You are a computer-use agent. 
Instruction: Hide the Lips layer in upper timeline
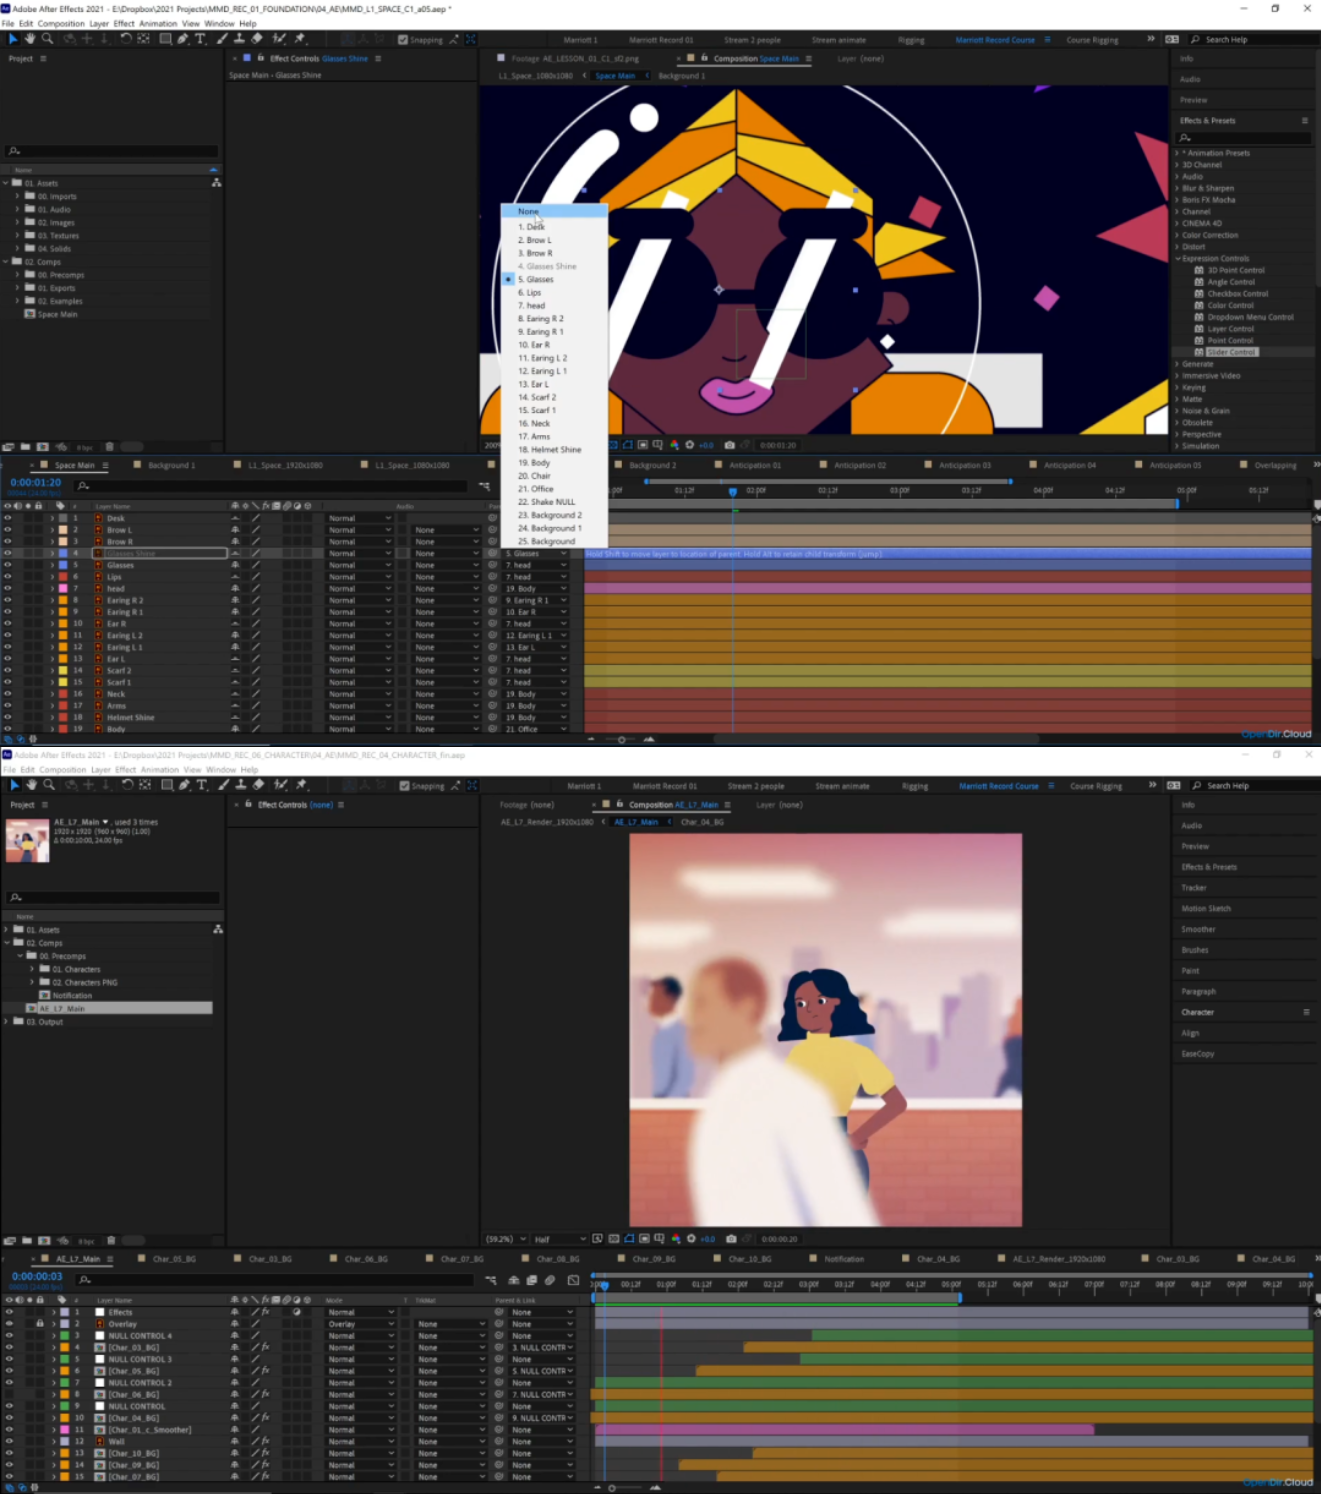7,577
